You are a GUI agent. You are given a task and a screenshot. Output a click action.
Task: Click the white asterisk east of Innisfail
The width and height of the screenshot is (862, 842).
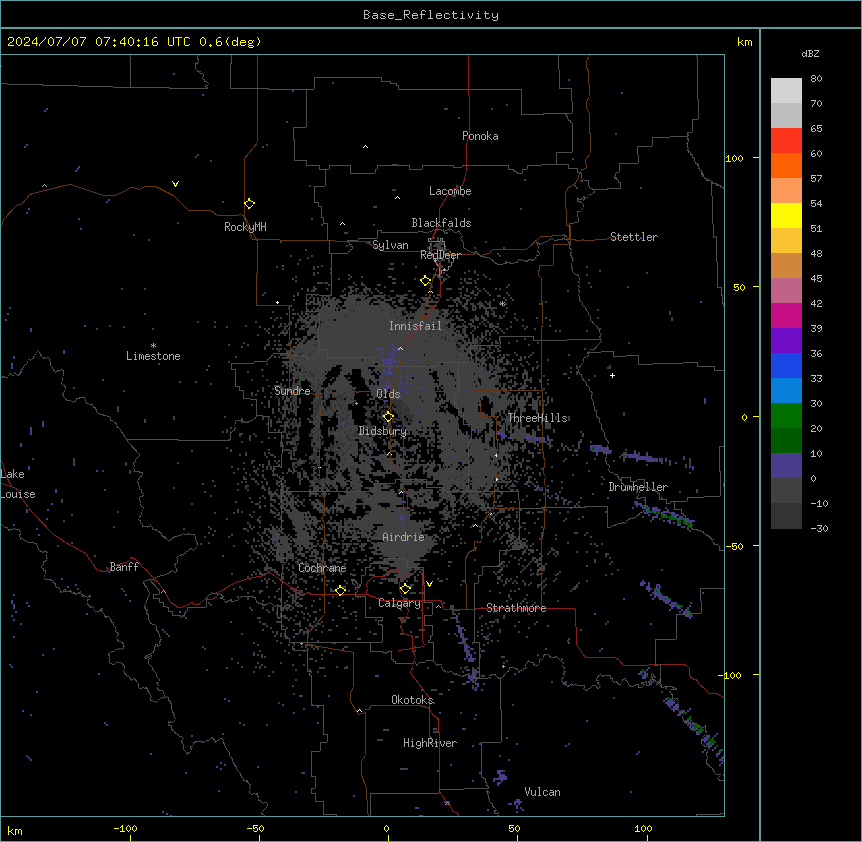(x=502, y=304)
